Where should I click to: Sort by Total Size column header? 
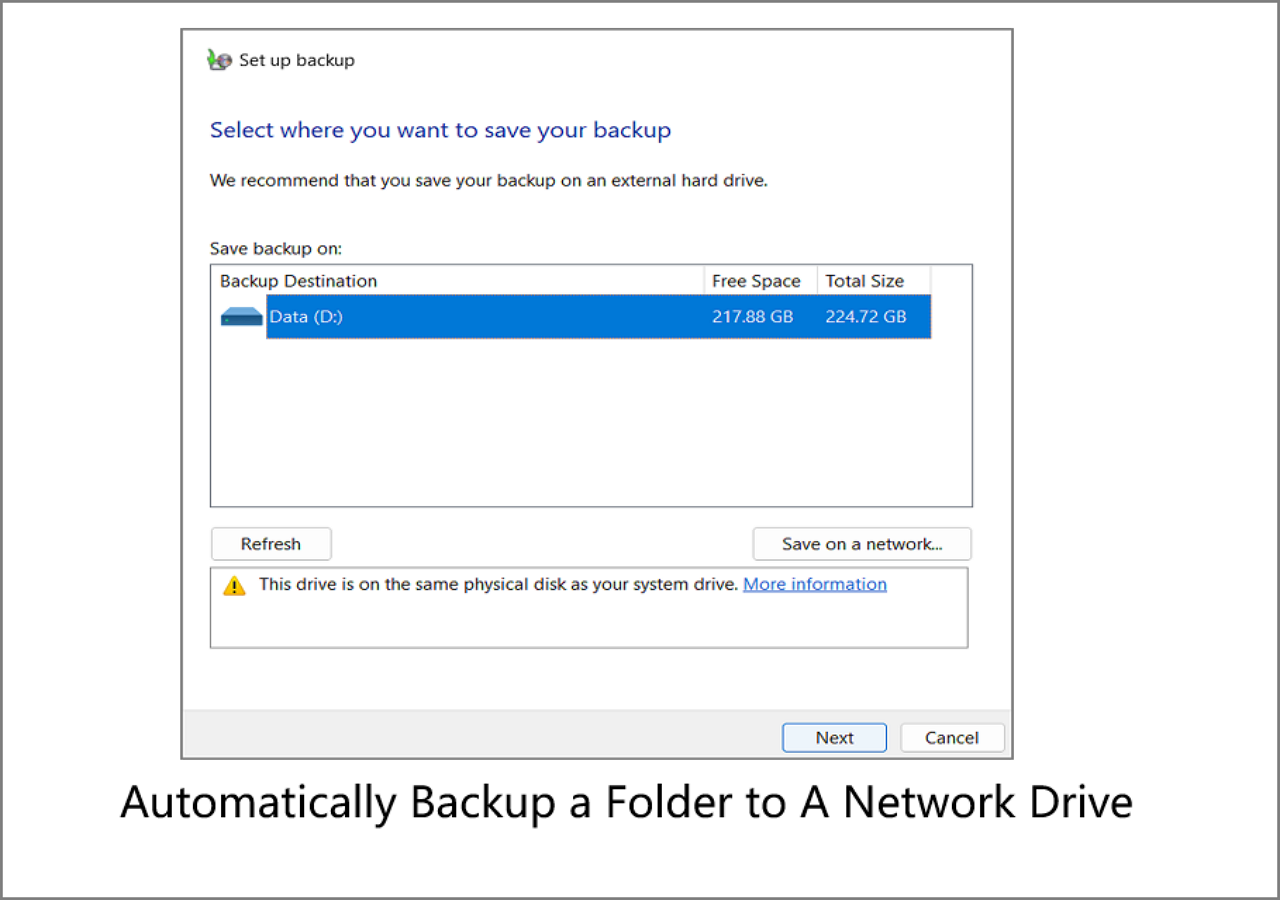tap(865, 281)
